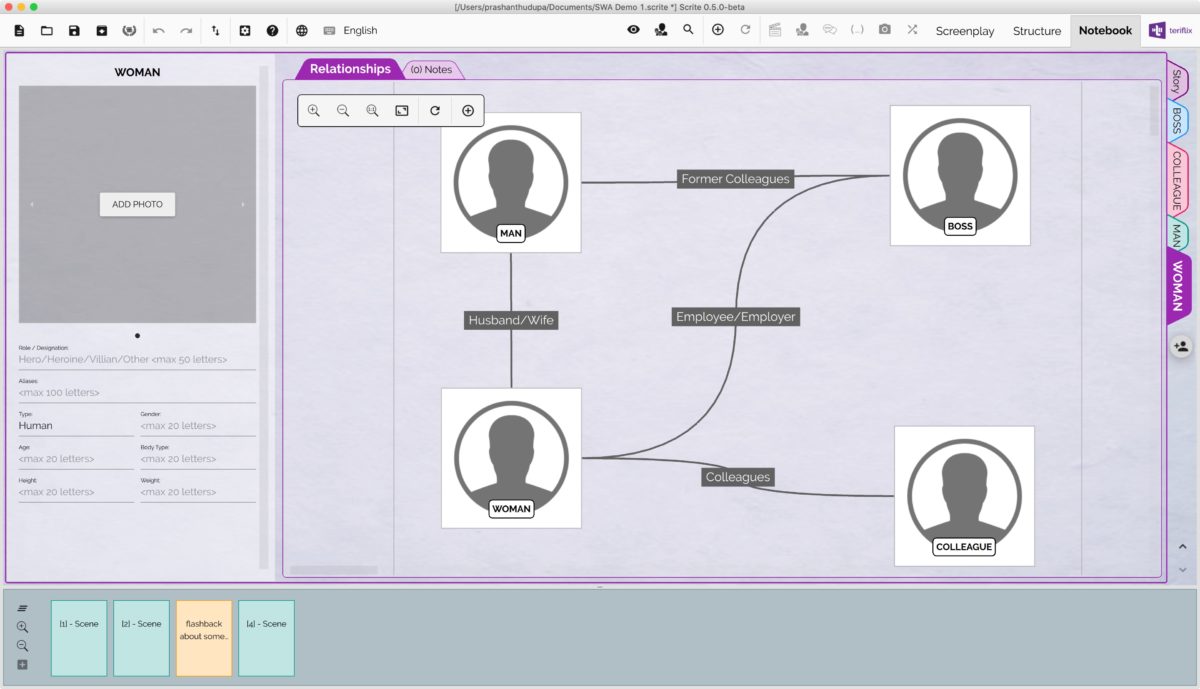
Task: Toggle the eye visibility icon in toolbar
Action: 633,30
